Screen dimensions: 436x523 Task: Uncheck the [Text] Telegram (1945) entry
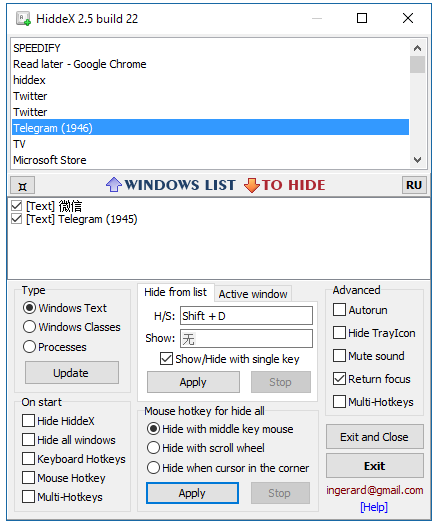tap(16, 219)
